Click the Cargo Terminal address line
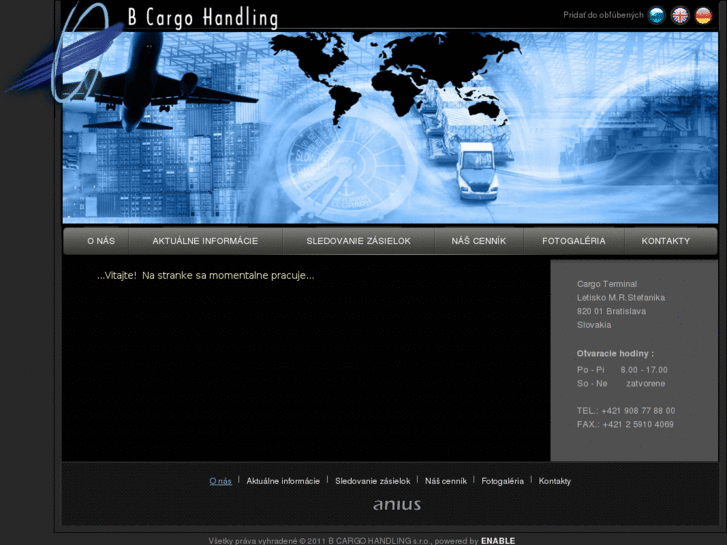Image resolution: width=727 pixels, height=545 pixels. [x=607, y=284]
